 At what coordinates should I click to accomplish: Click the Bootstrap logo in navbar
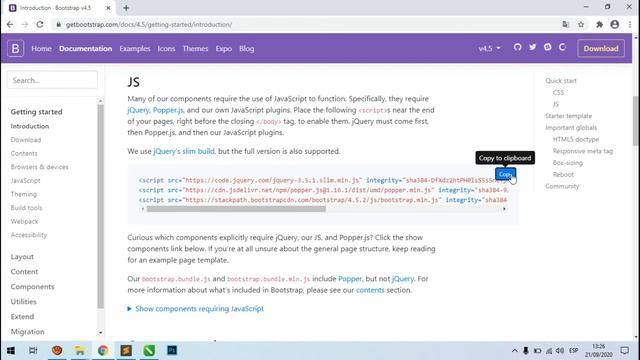point(16,48)
